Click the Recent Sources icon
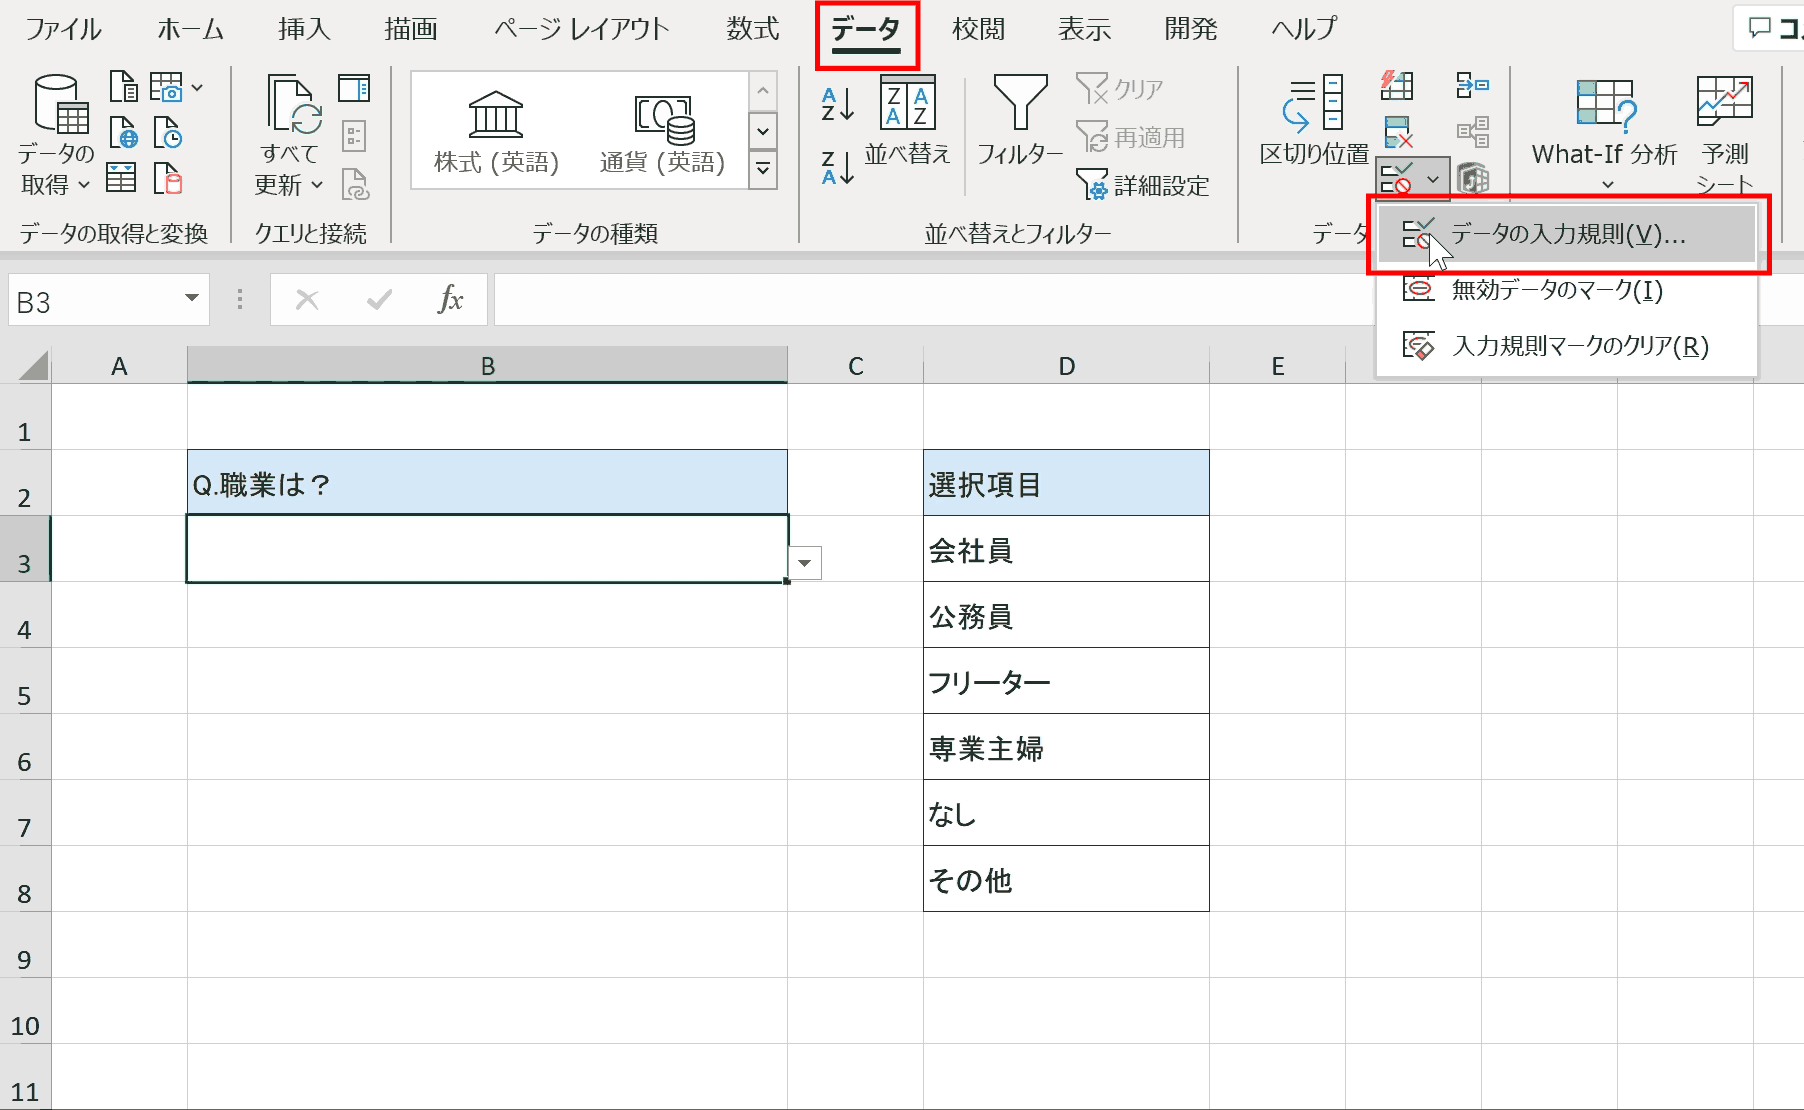This screenshot has height=1110, width=1804. (x=167, y=133)
